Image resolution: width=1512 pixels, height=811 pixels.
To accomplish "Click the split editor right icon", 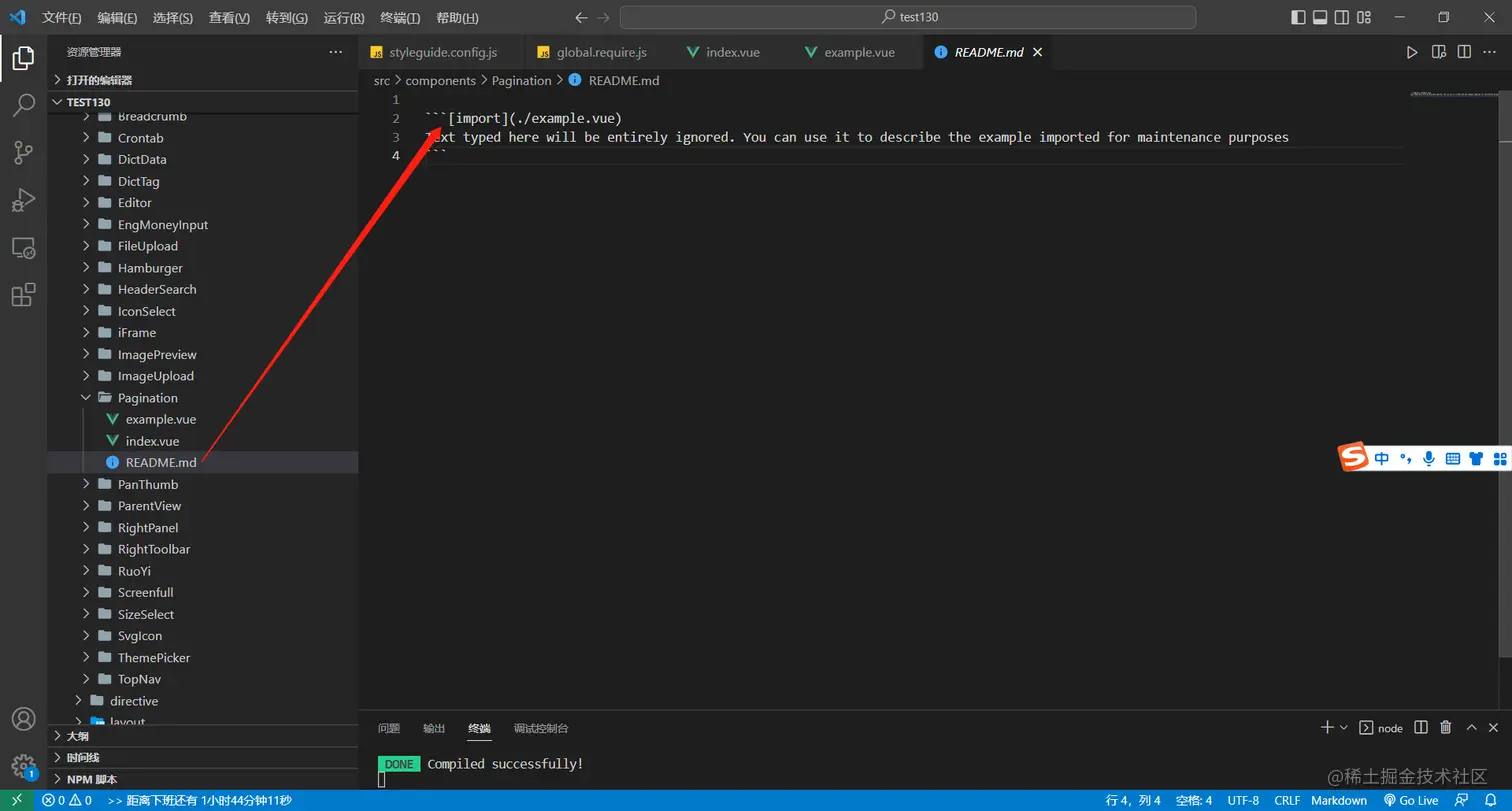I will 1464,52.
